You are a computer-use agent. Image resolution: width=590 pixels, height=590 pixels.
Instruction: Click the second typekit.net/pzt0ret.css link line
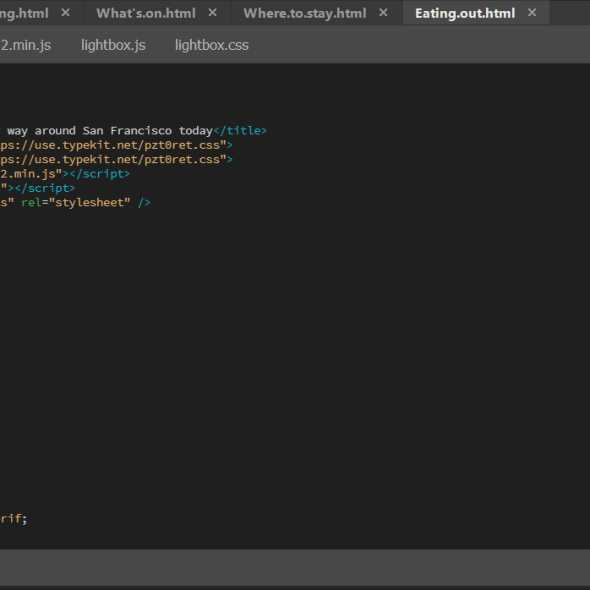[116, 160]
